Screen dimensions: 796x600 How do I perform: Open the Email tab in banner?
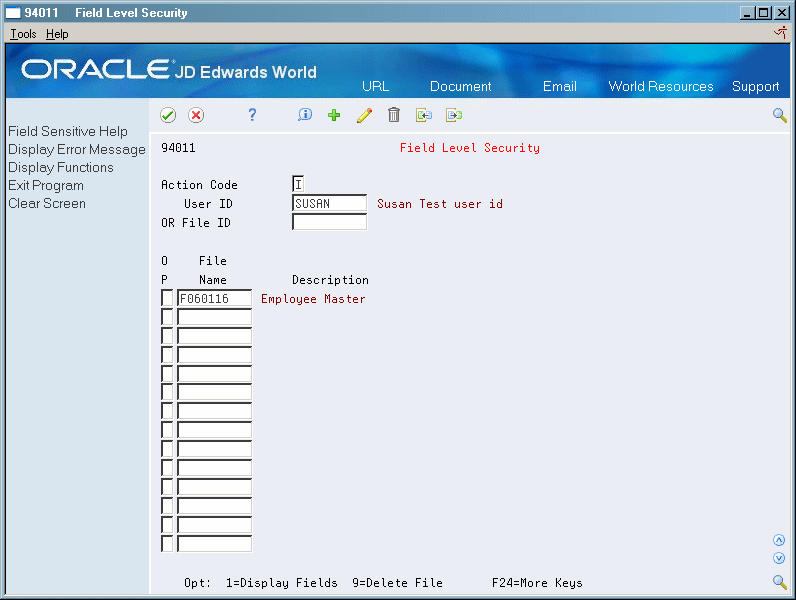[559, 86]
